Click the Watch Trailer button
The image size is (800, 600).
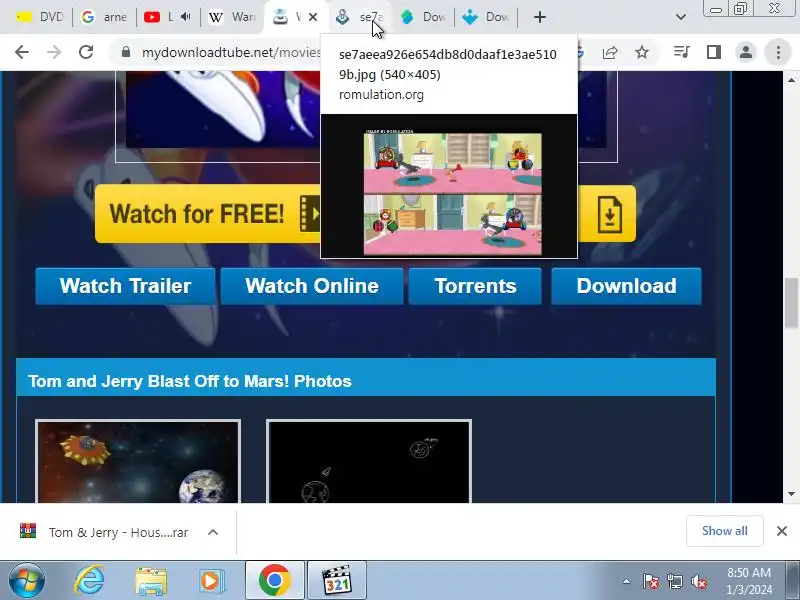(x=125, y=286)
